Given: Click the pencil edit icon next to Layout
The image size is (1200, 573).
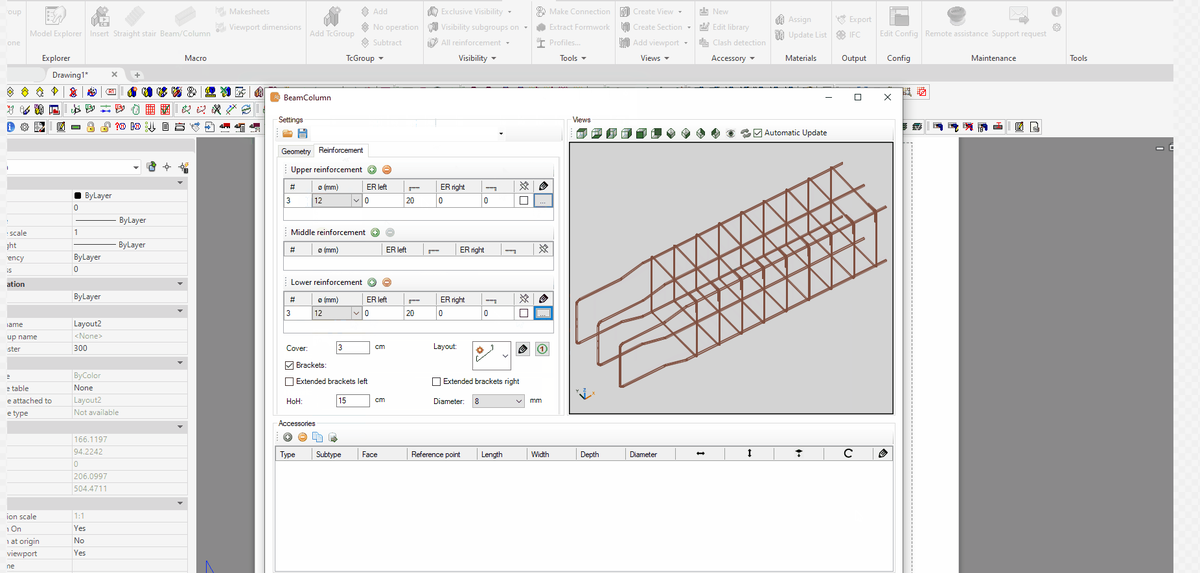Looking at the screenshot, I should [x=525, y=349].
